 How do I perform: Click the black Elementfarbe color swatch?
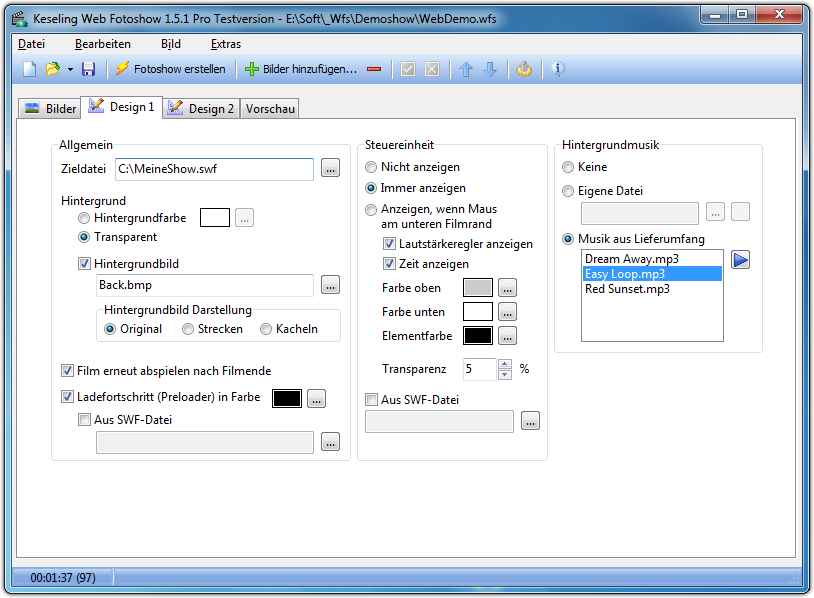coord(478,336)
